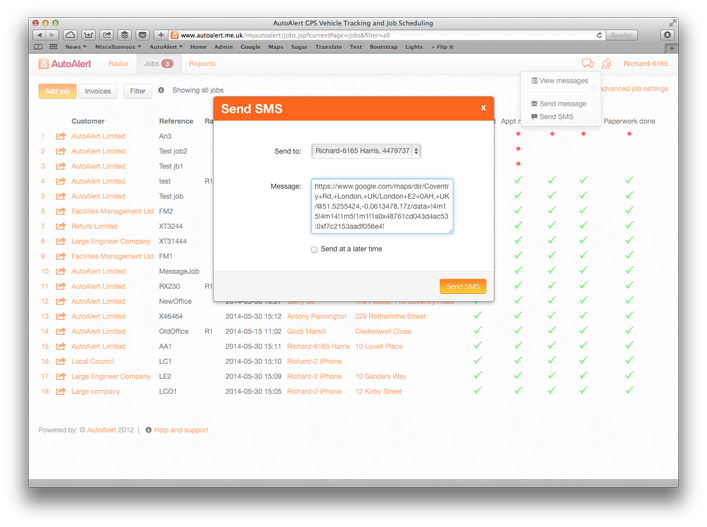707x527 pixels.
Task: Open the Invoices button
Action: pos(98,91)
